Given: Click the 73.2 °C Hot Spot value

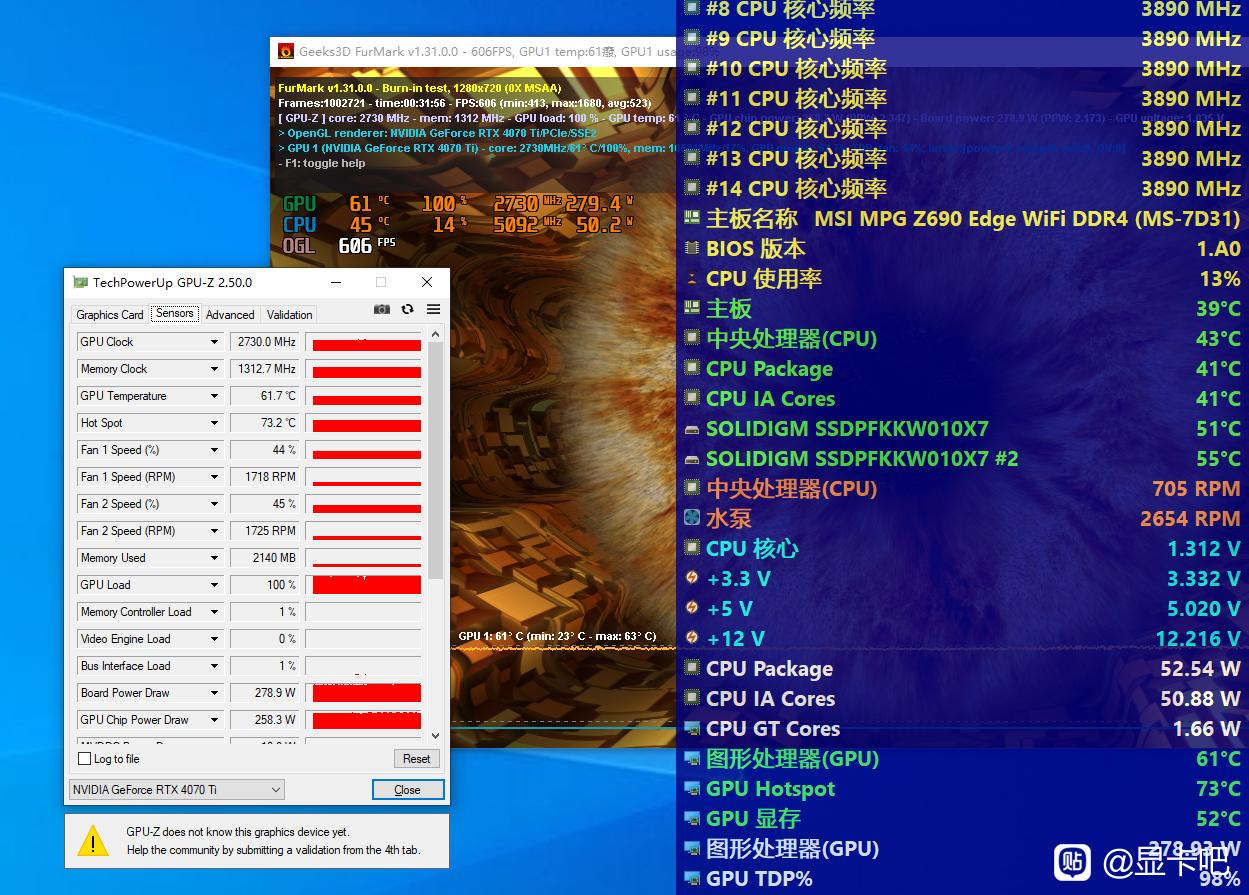Looking at the screenshot, I should coord(265,423).
